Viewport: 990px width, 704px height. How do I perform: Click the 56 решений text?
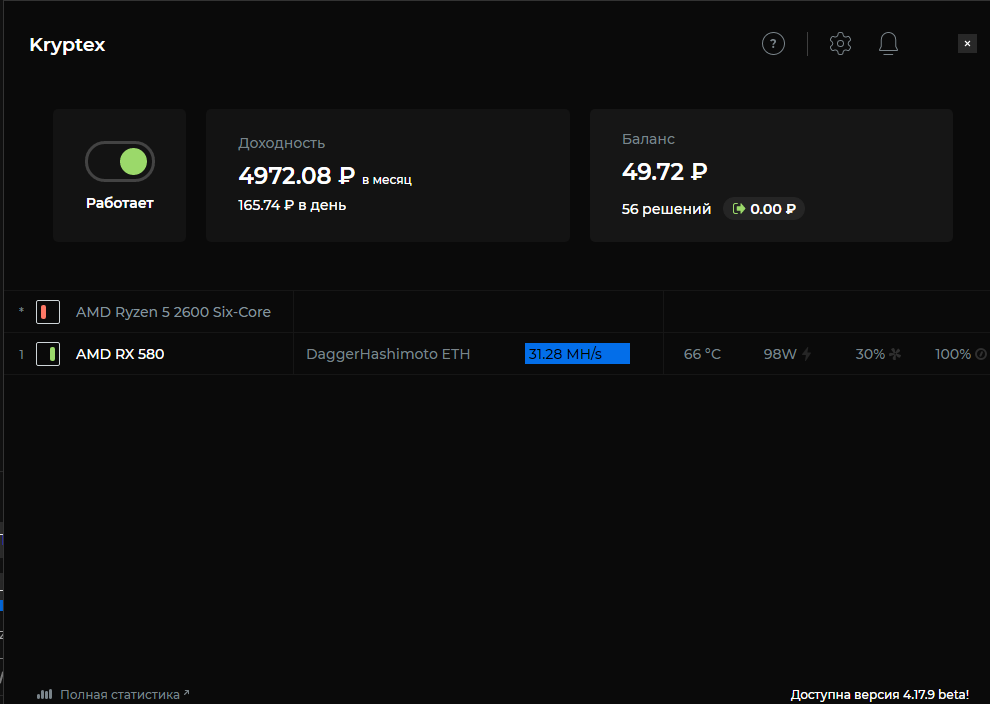point(666,209)
